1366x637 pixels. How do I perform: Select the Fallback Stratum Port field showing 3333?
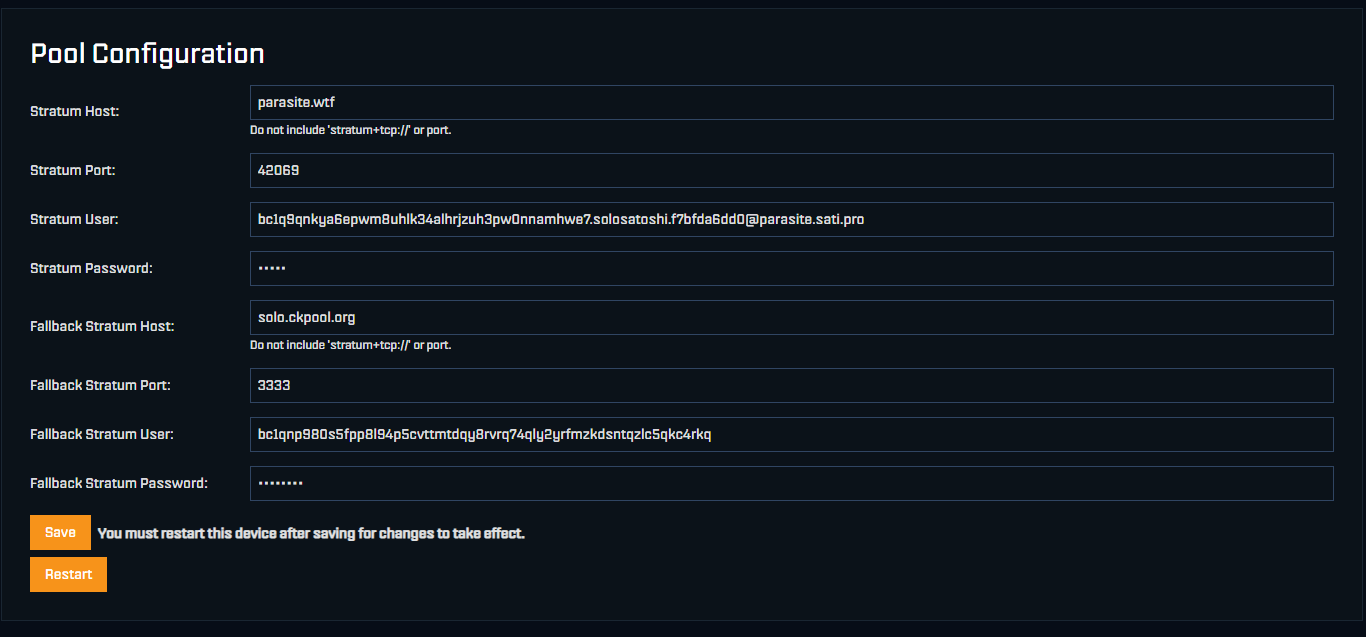coord(790,385)
